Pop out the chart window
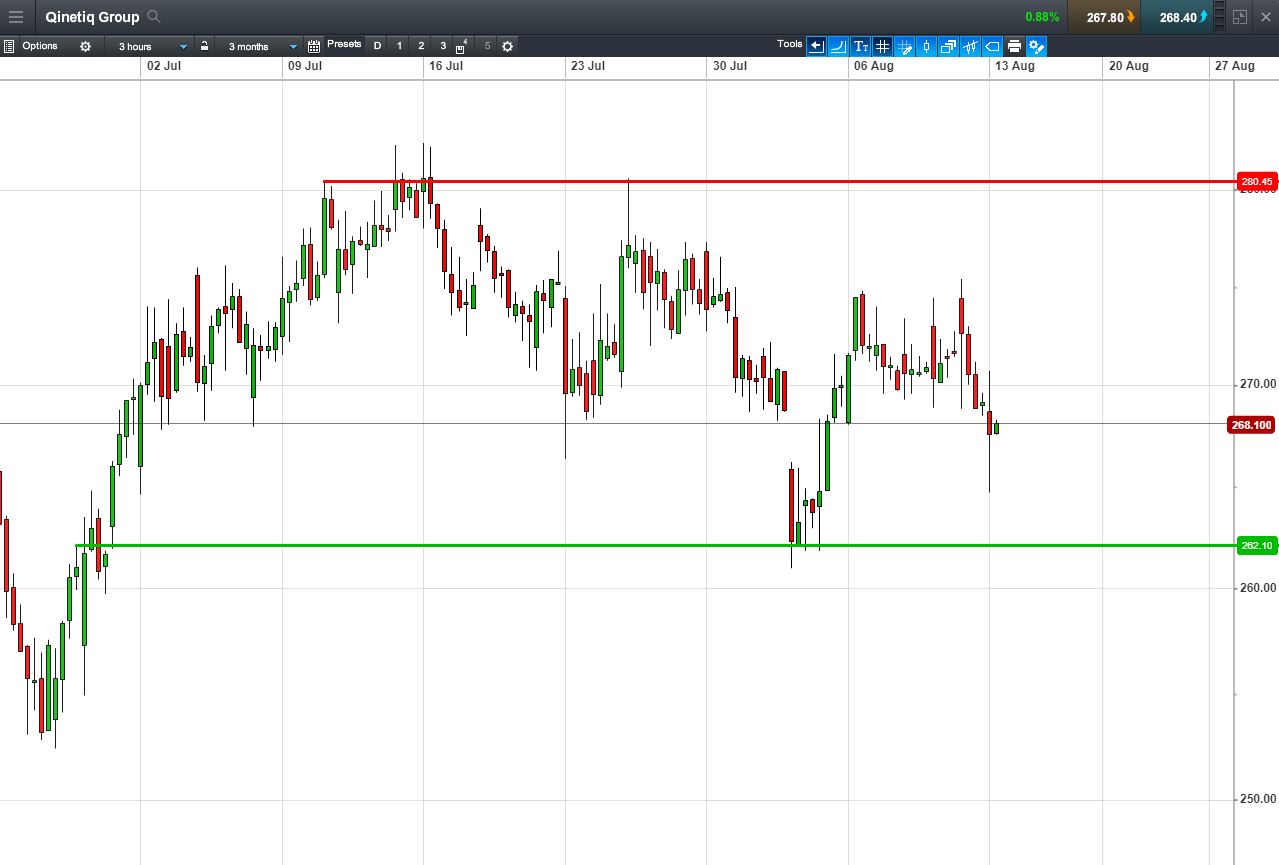Viewport: 1279px width, 865px height. click(x=1240, y=17)
